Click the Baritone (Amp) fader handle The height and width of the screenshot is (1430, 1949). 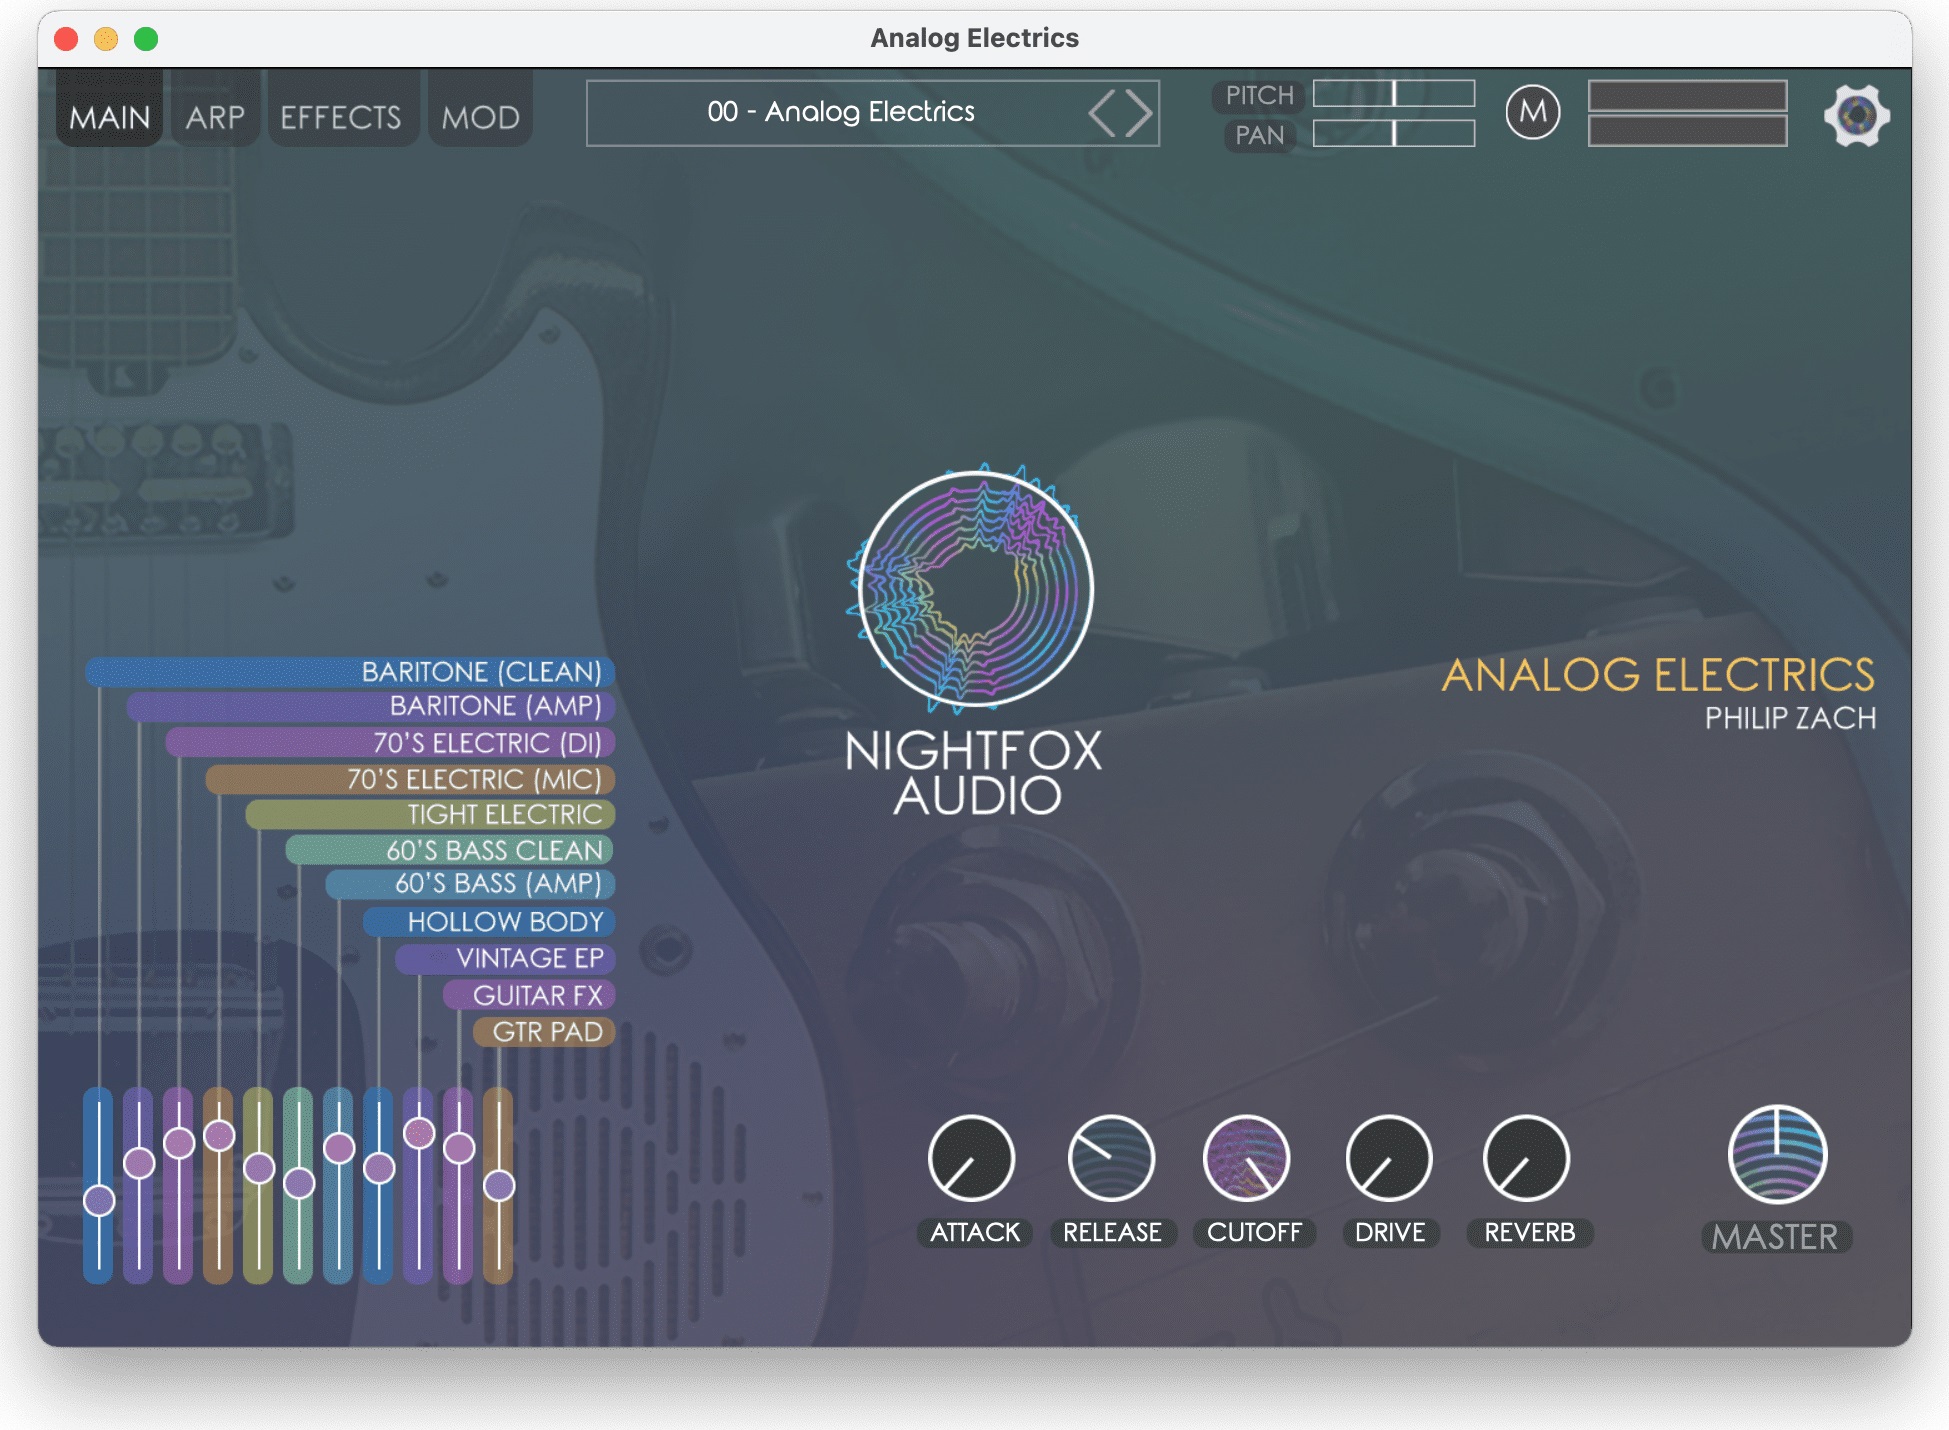[139, 1163]
